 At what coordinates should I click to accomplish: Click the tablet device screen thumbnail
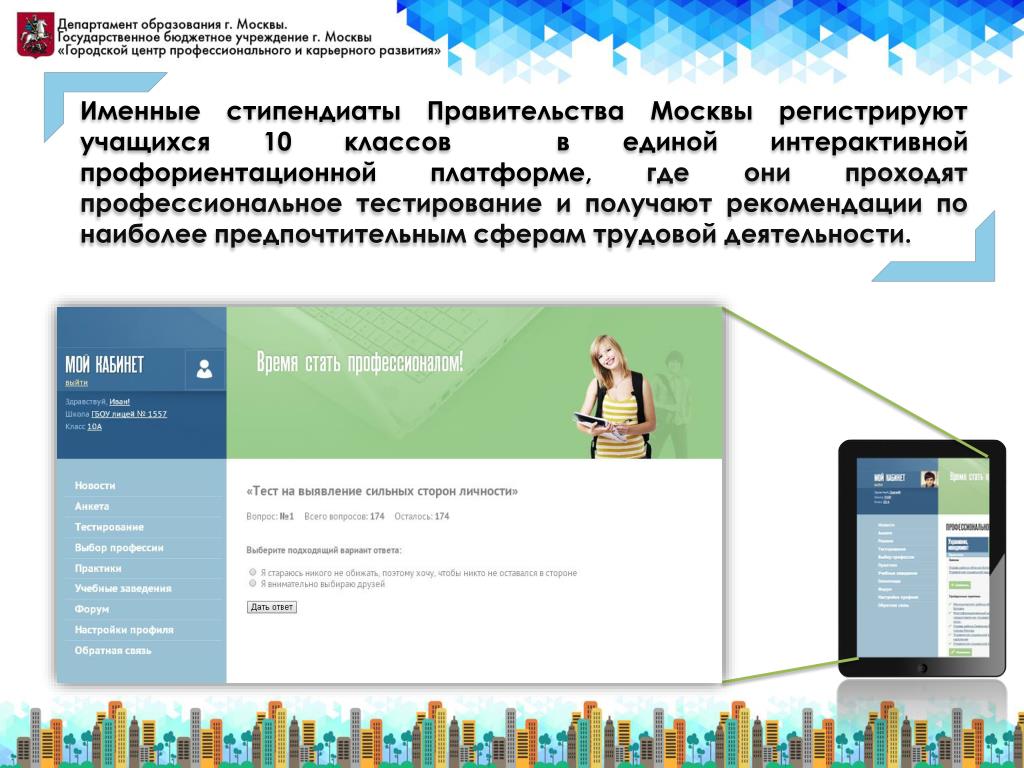pyautogui.click(x=923, y=557)
